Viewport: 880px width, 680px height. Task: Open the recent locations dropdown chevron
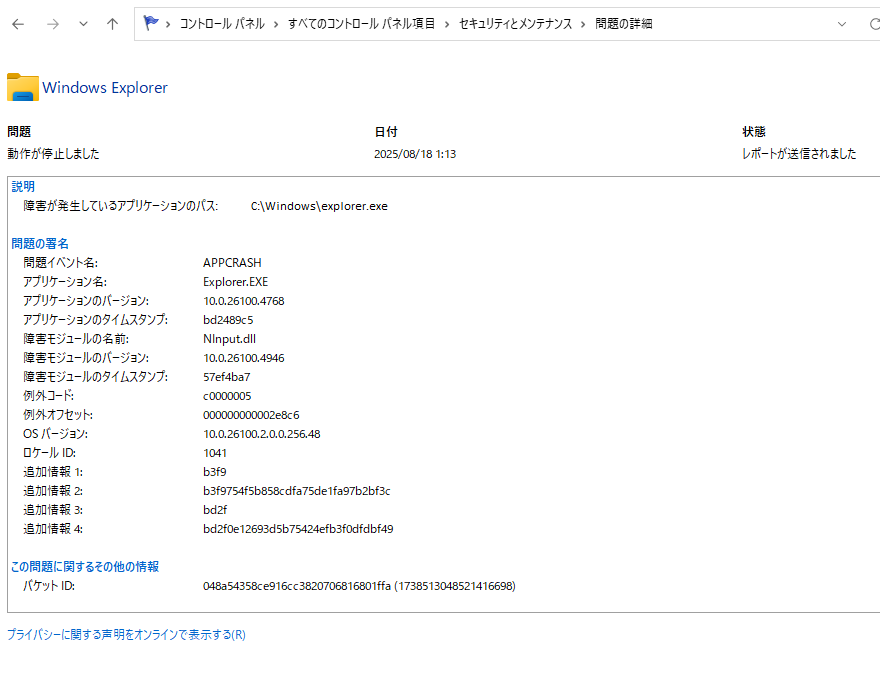click(83, 24)
